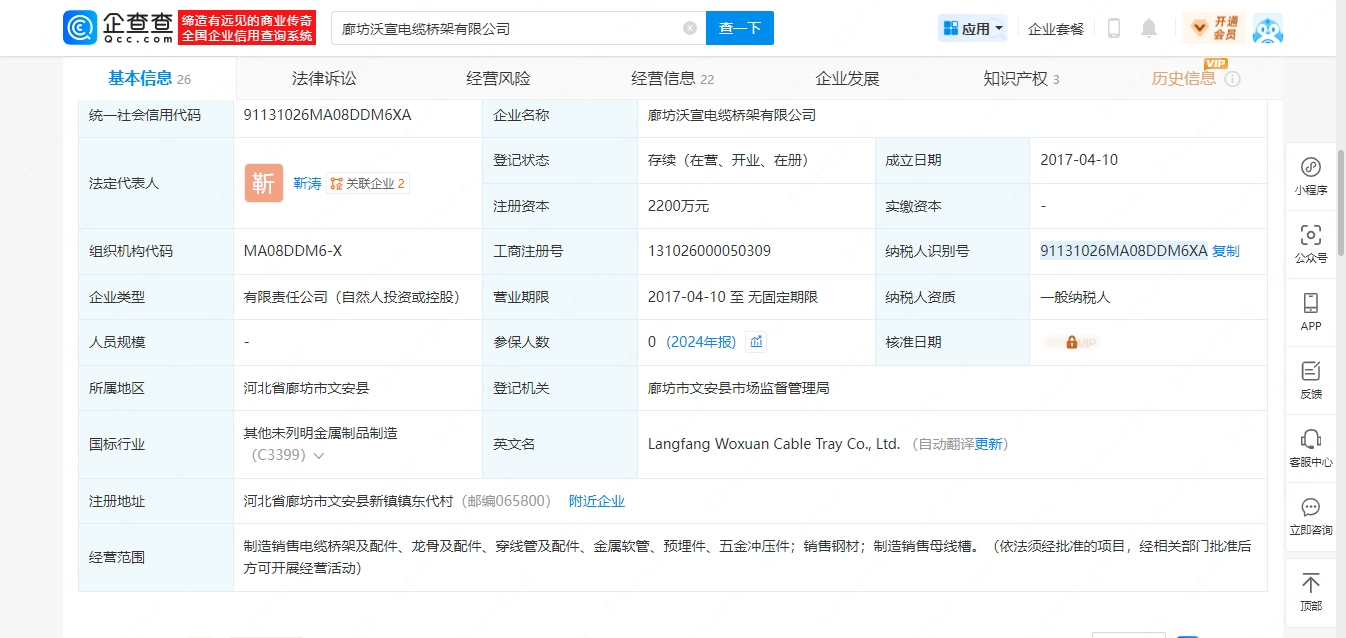Click legal representative avatar 靳
Image resolution: width=1346 pixels, height=638 pixels.
coord(264,183)
